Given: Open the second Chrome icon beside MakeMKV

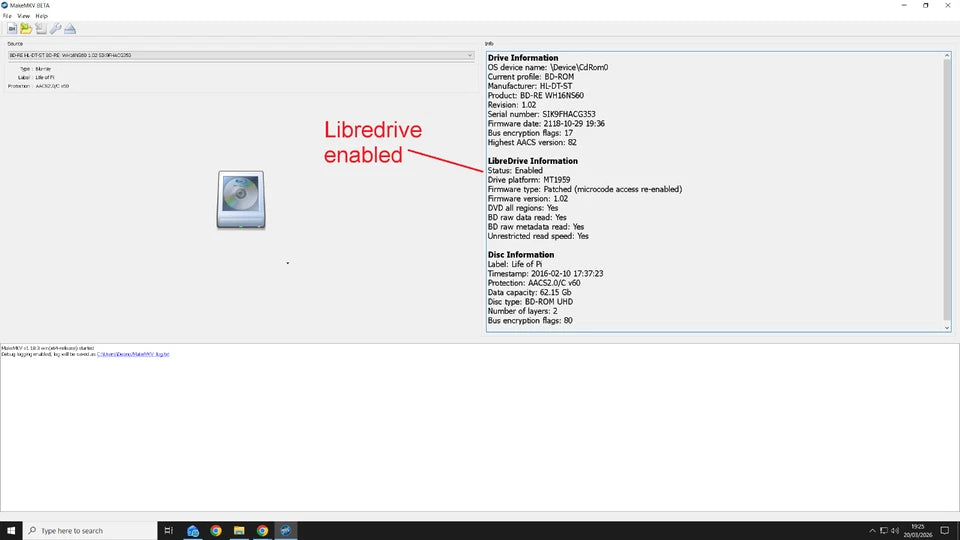Looking at the screenshot, I should 262,530.
